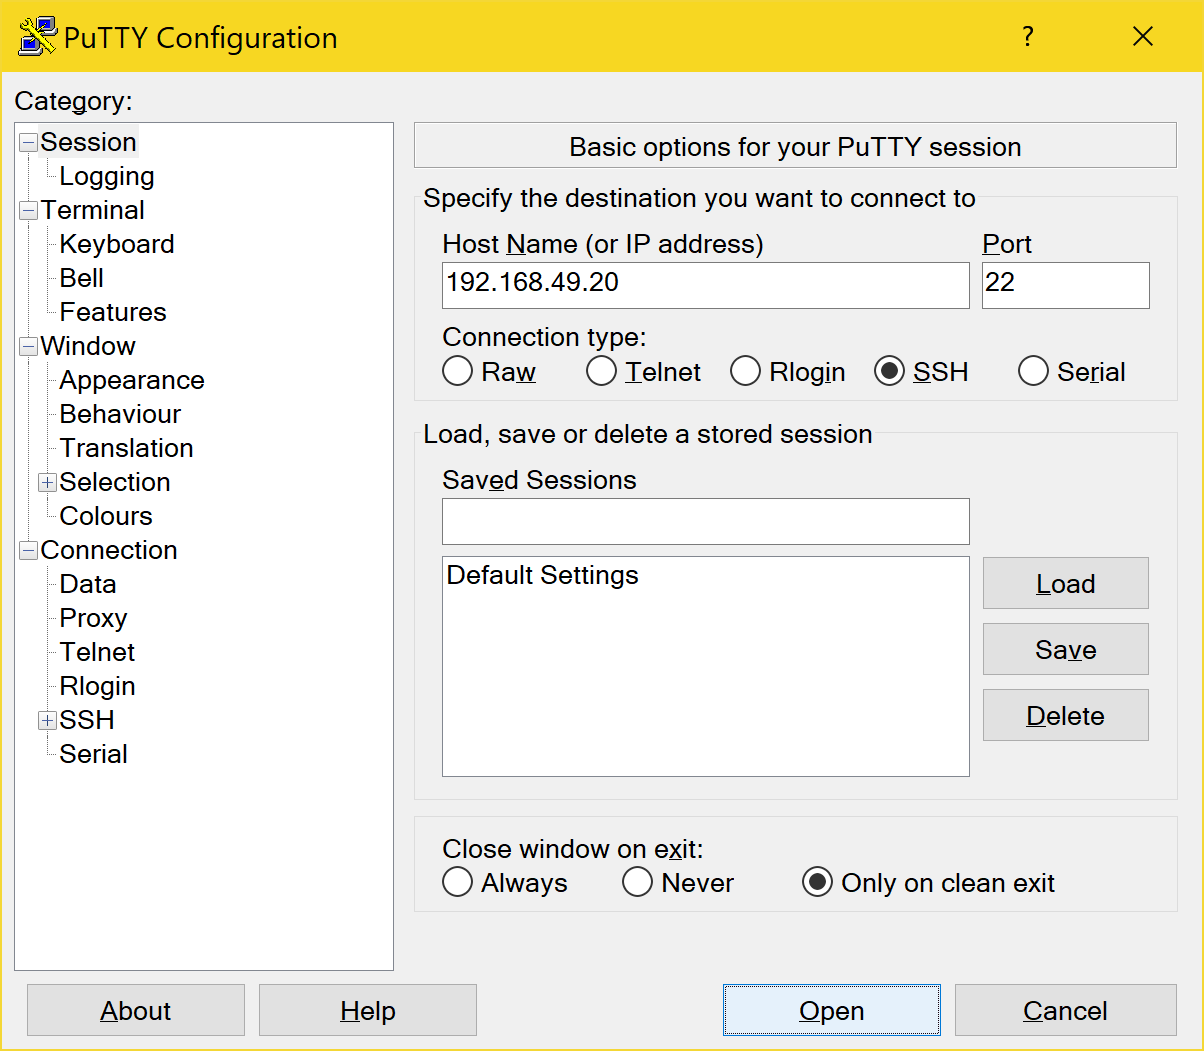The image size is (1204, 1051).
Task: Expand the SSH category in the tree
Action: (x=46, y=720)
